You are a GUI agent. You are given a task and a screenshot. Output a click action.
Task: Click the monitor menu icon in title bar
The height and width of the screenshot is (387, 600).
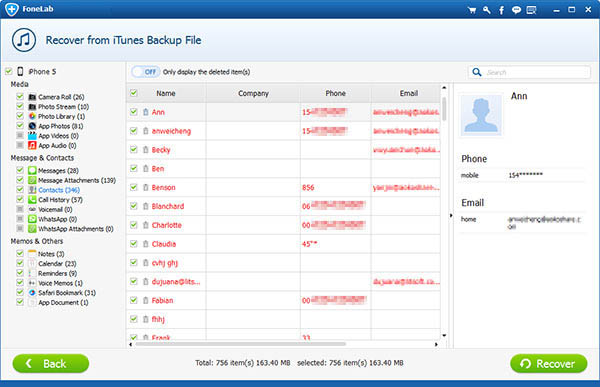coord(531,10)
